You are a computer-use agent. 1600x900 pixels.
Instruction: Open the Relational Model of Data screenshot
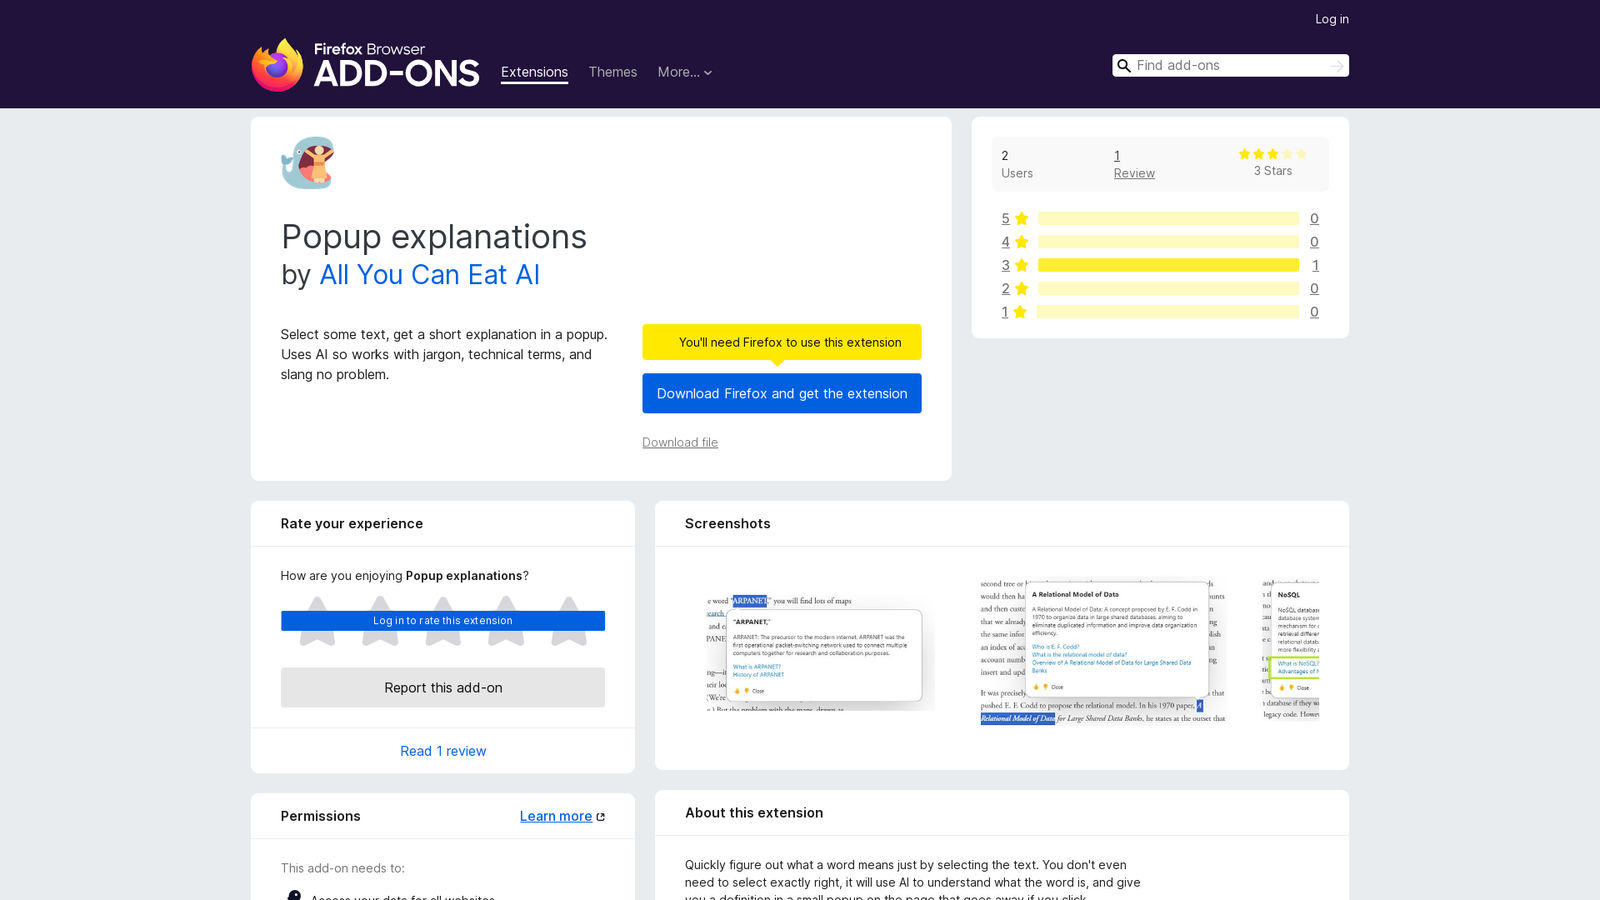tap(1103, 651)
